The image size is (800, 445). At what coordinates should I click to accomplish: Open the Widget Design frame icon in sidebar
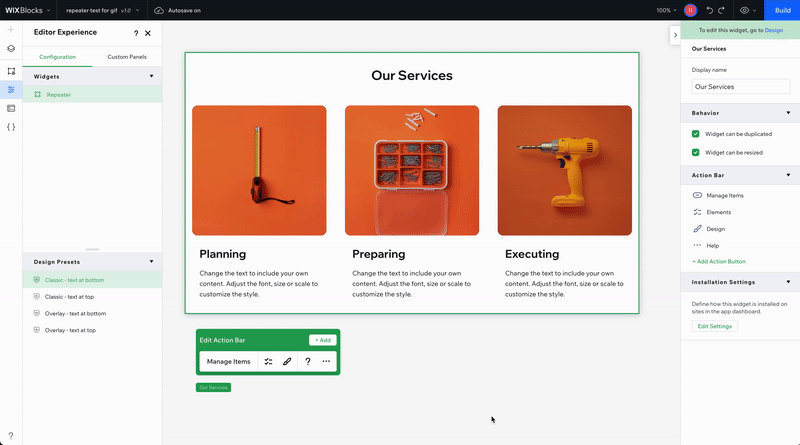[11, 71]
